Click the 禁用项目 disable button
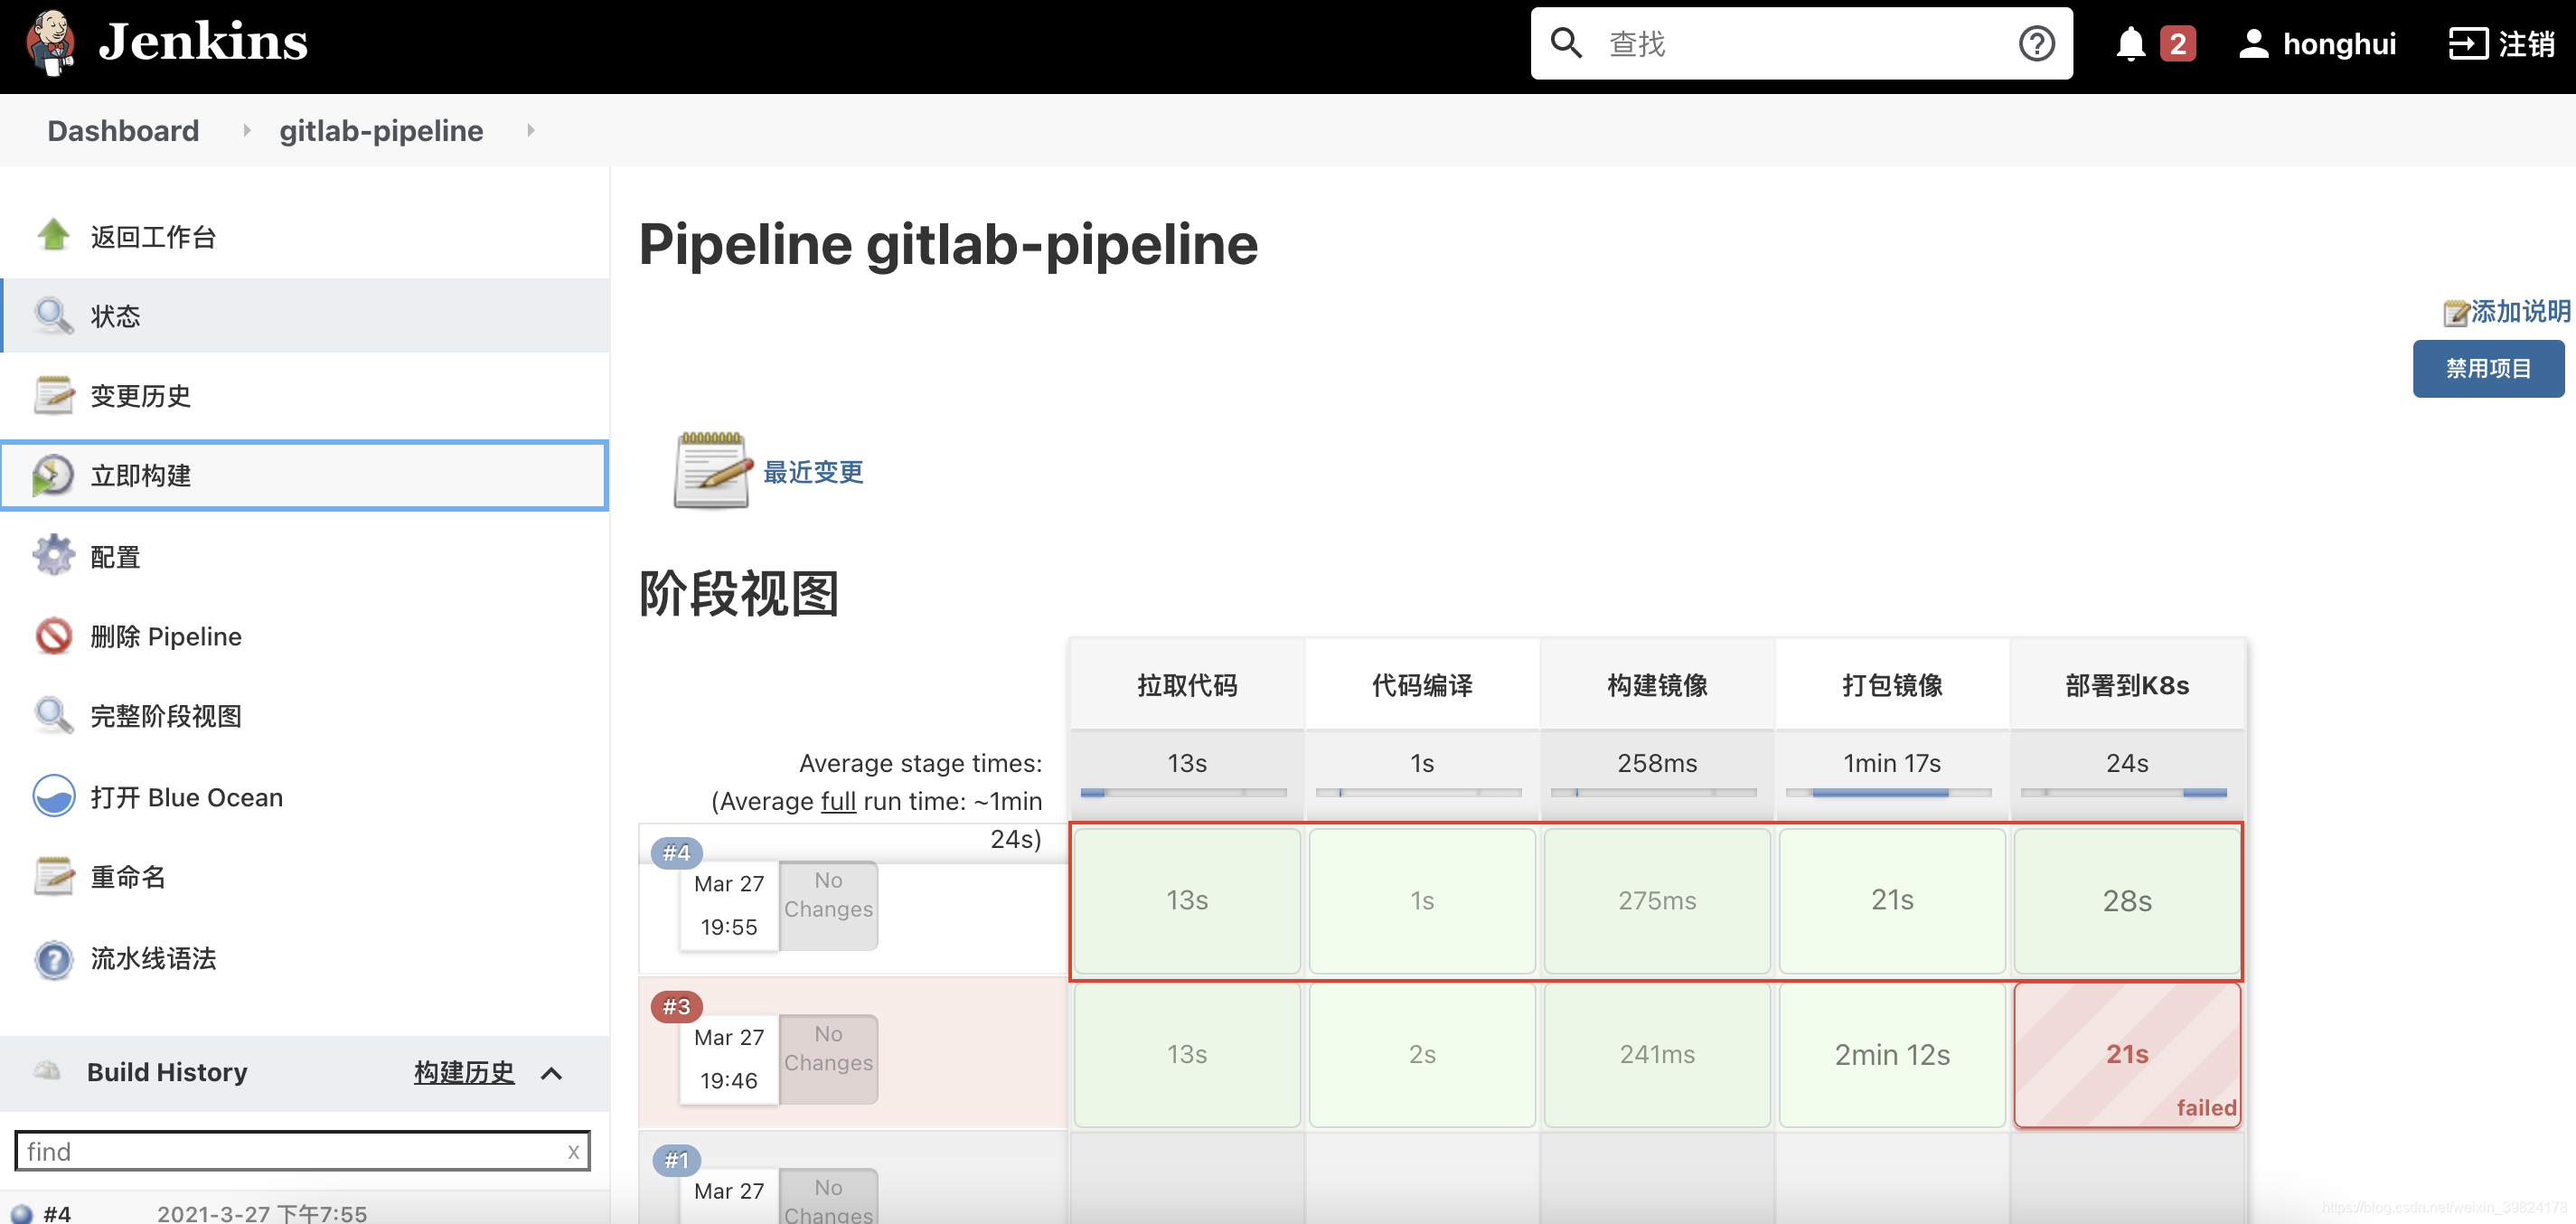This screenshot has height=1224, width=2576. 2492,368
